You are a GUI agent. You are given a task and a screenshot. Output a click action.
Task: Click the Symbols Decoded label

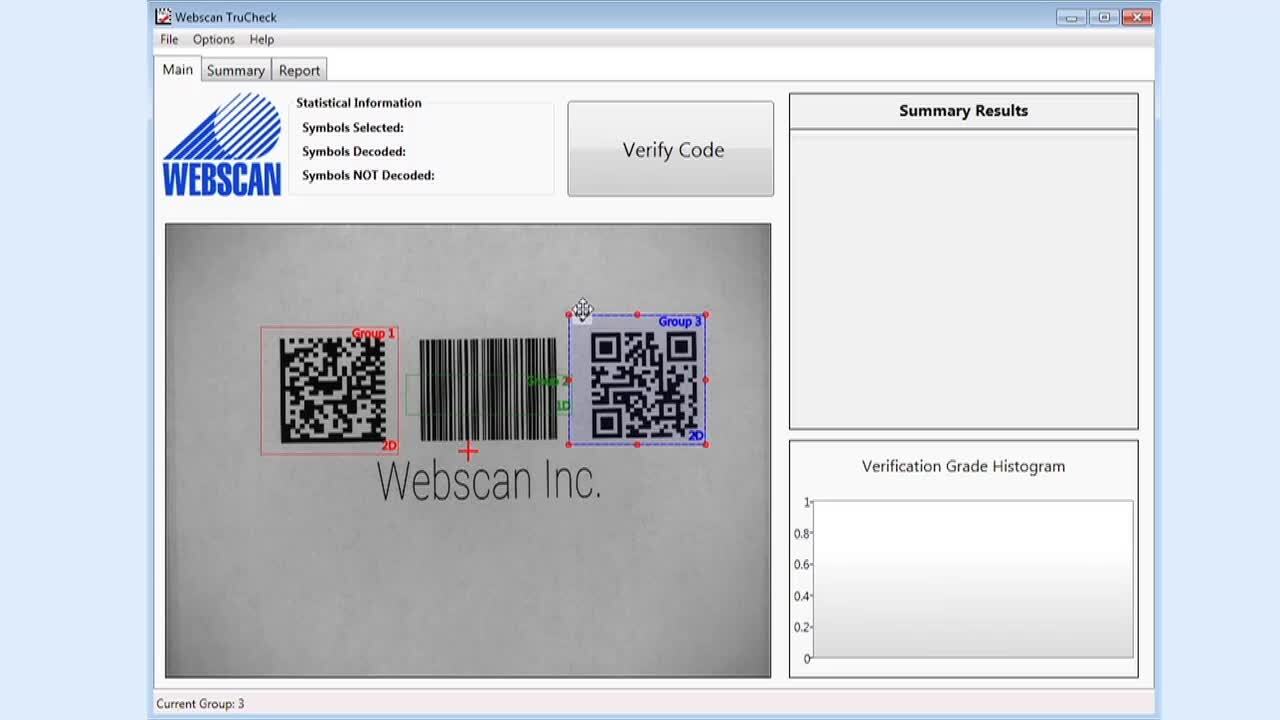pos(354,151)
